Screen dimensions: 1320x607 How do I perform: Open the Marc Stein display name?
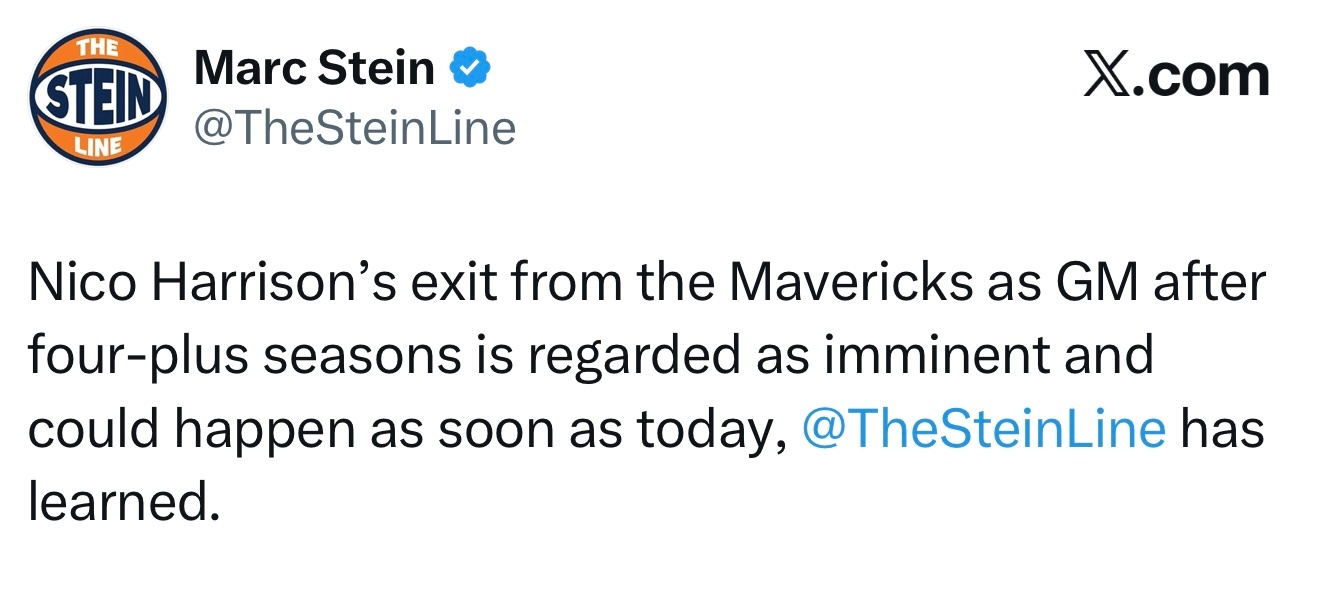click(314, 69)
